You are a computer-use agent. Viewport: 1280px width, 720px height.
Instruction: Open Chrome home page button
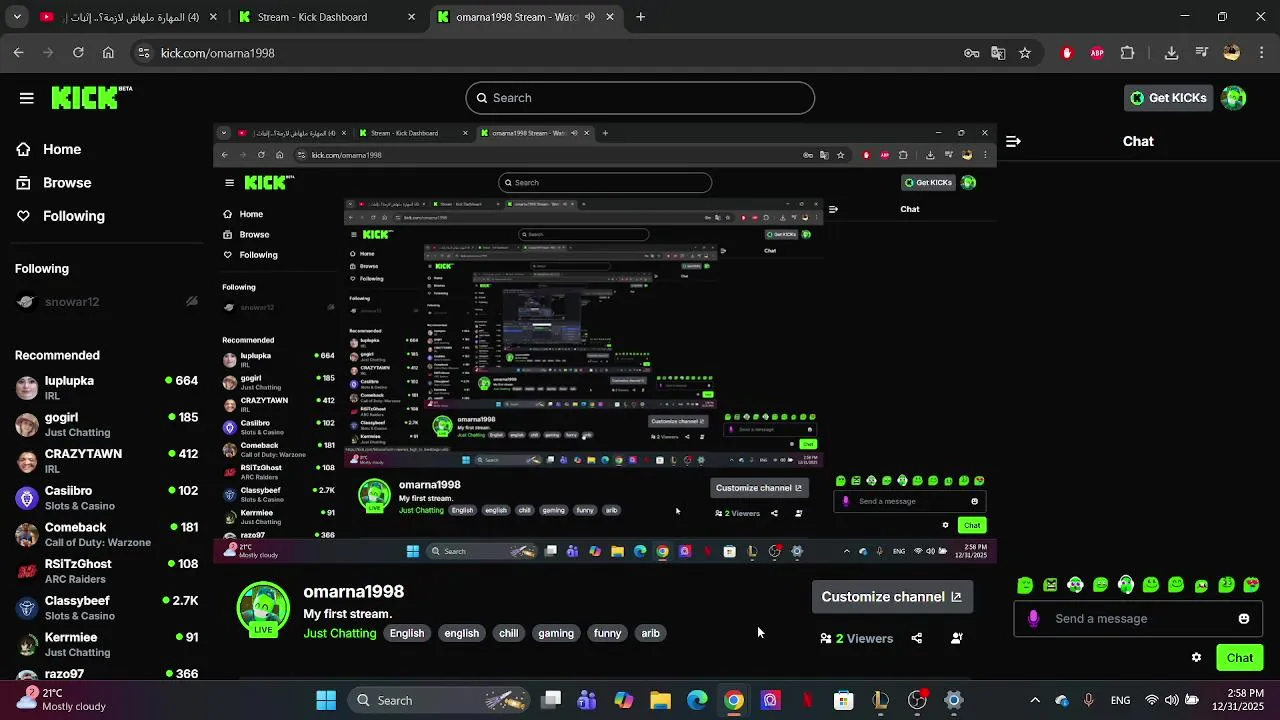(108, 53)
